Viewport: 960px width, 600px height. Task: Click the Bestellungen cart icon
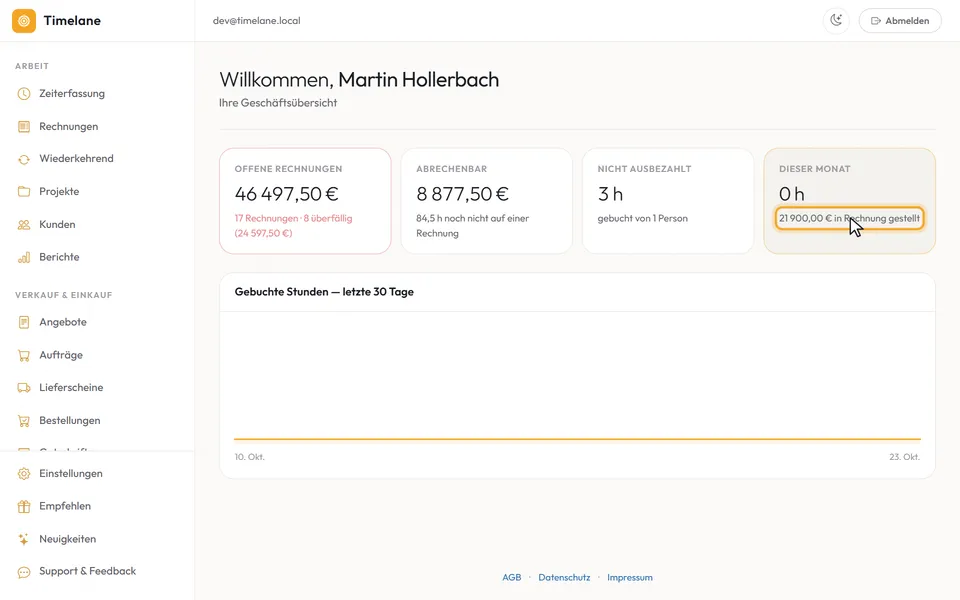pyautogui.click(x=24, y=421)
